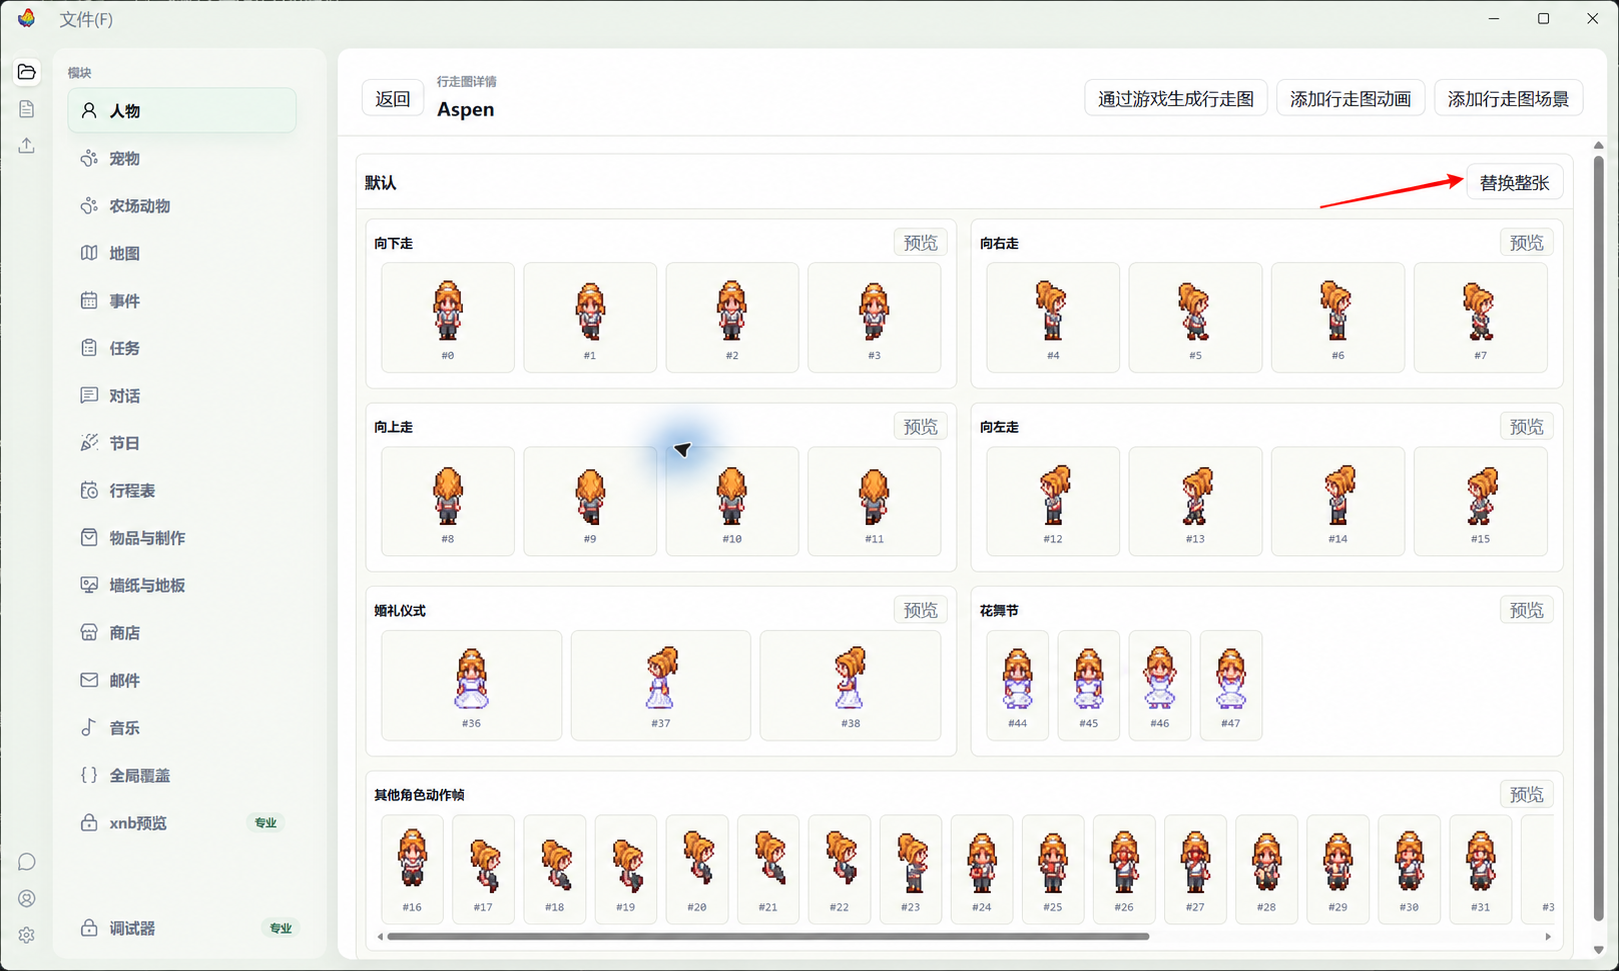Preview the 花舞节 animation
Viewport: 1619px width, 971px height.
click(1526, 610)
